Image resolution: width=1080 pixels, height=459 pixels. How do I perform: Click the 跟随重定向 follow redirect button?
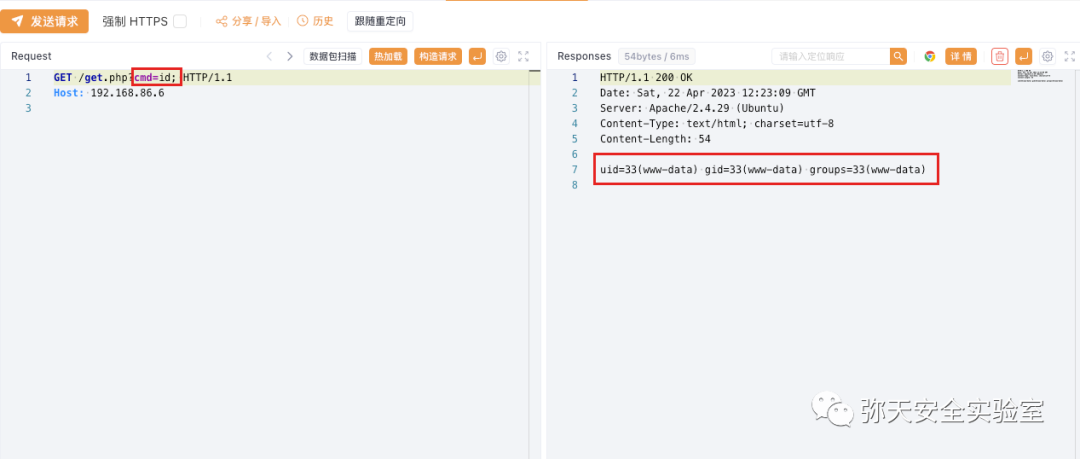click(x=380, y=21)
